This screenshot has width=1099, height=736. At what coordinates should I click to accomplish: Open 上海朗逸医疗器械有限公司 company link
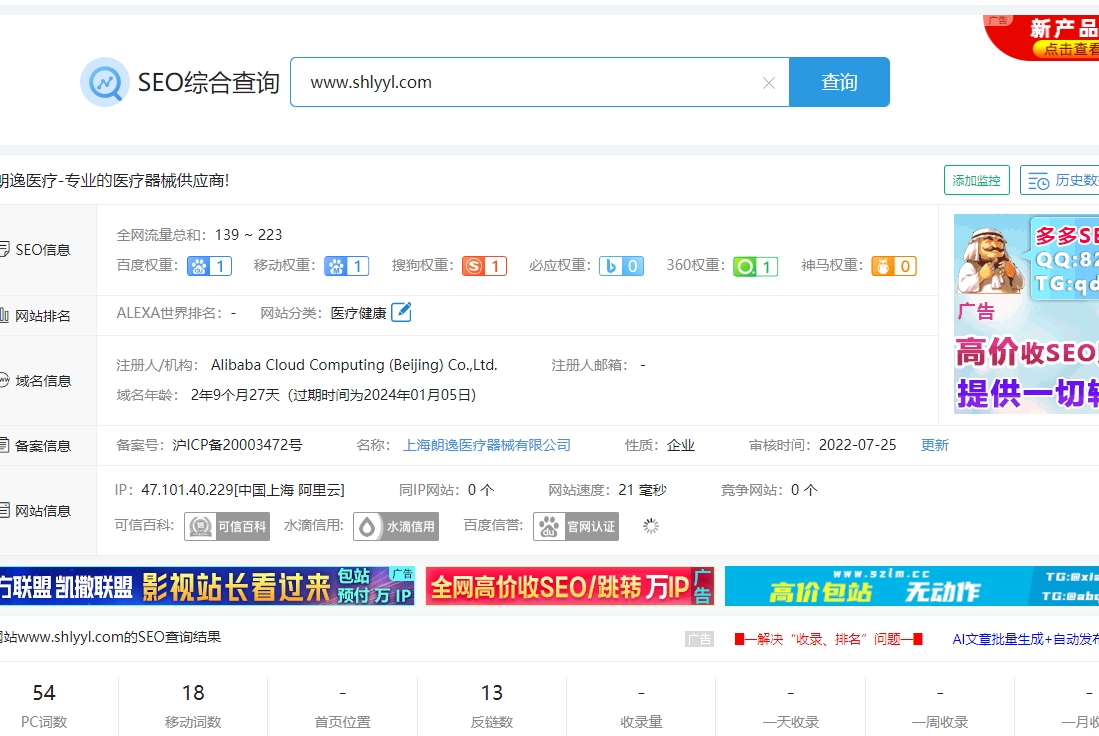click(x=486, y=445)
